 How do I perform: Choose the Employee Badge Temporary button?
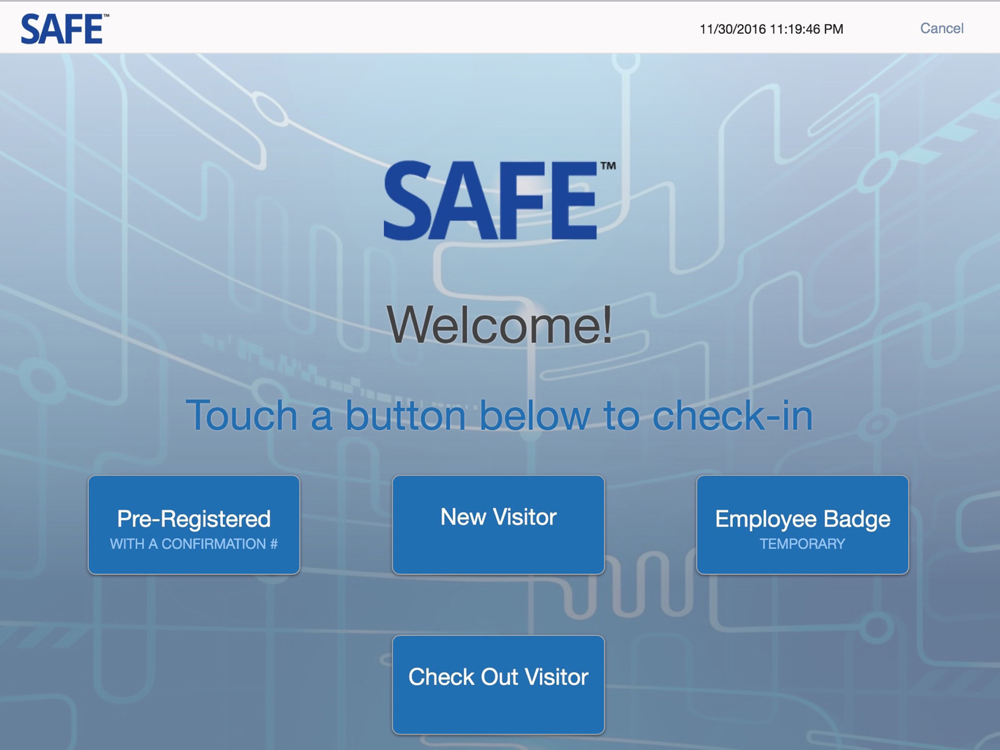tap(802, 525)
